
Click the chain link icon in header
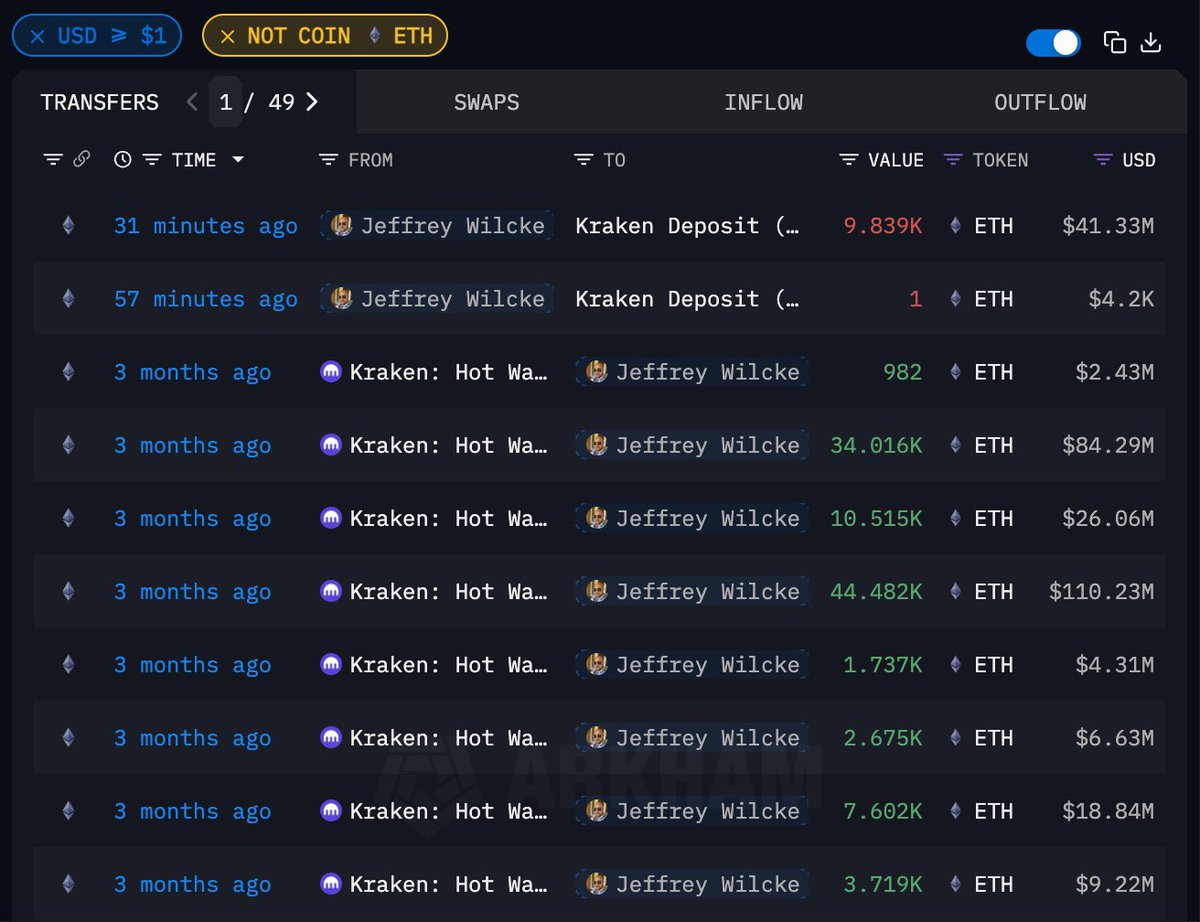tap(82, 160)
